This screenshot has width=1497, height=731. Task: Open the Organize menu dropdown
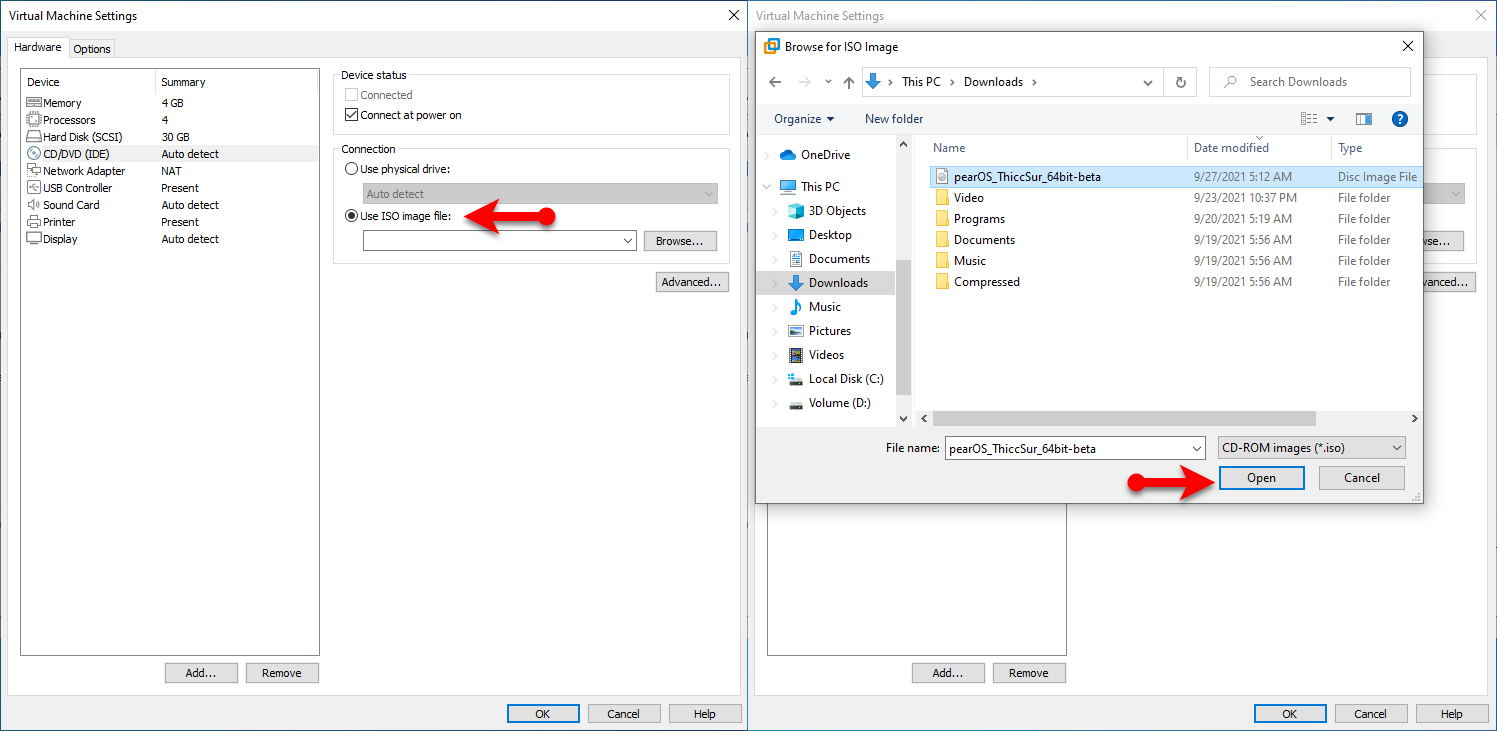tap(804, 119)
